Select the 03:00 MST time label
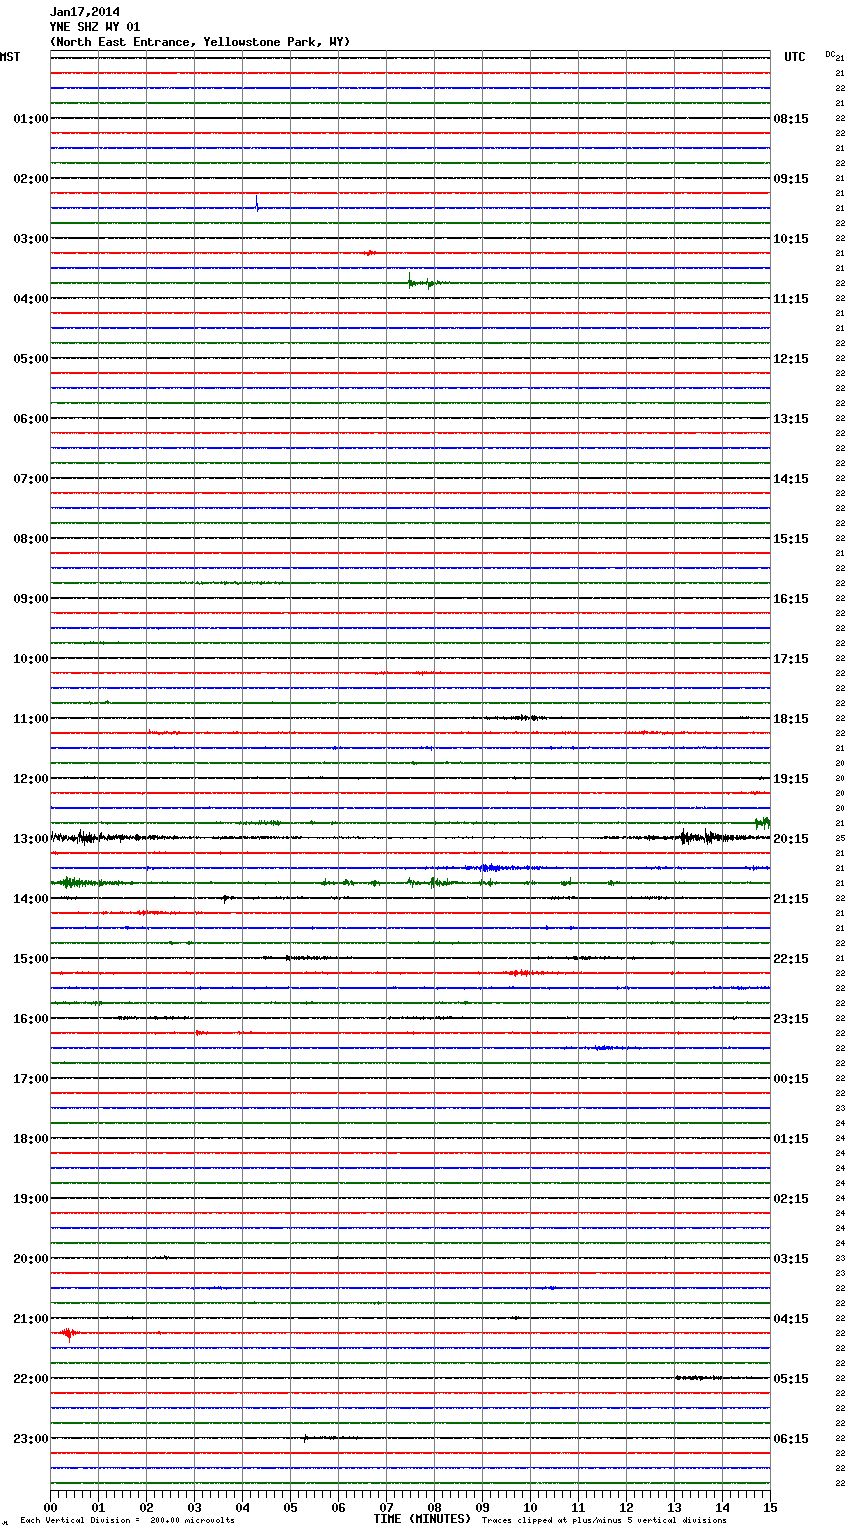The width and height of the screenshot is (850, 1534). pyautogui.click(x=30, y=239)
